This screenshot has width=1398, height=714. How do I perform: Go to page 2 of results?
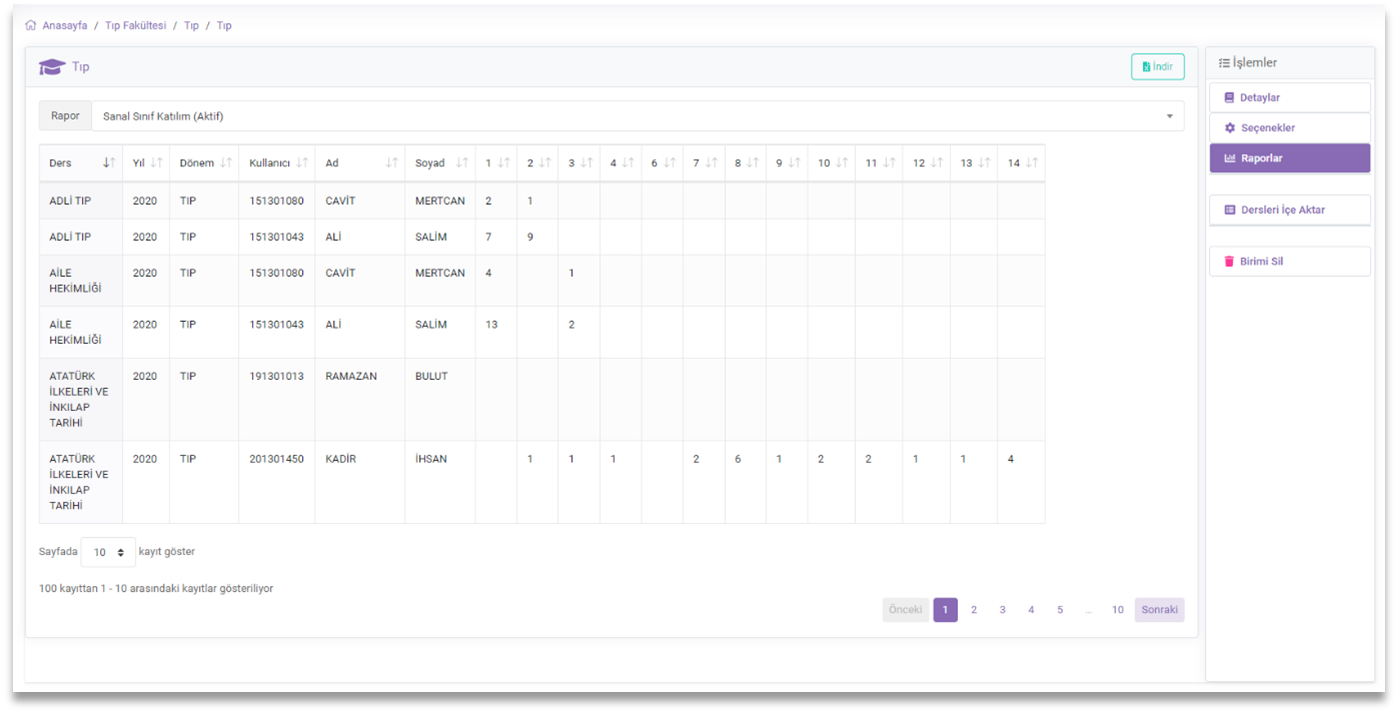(x=974, y=610)
